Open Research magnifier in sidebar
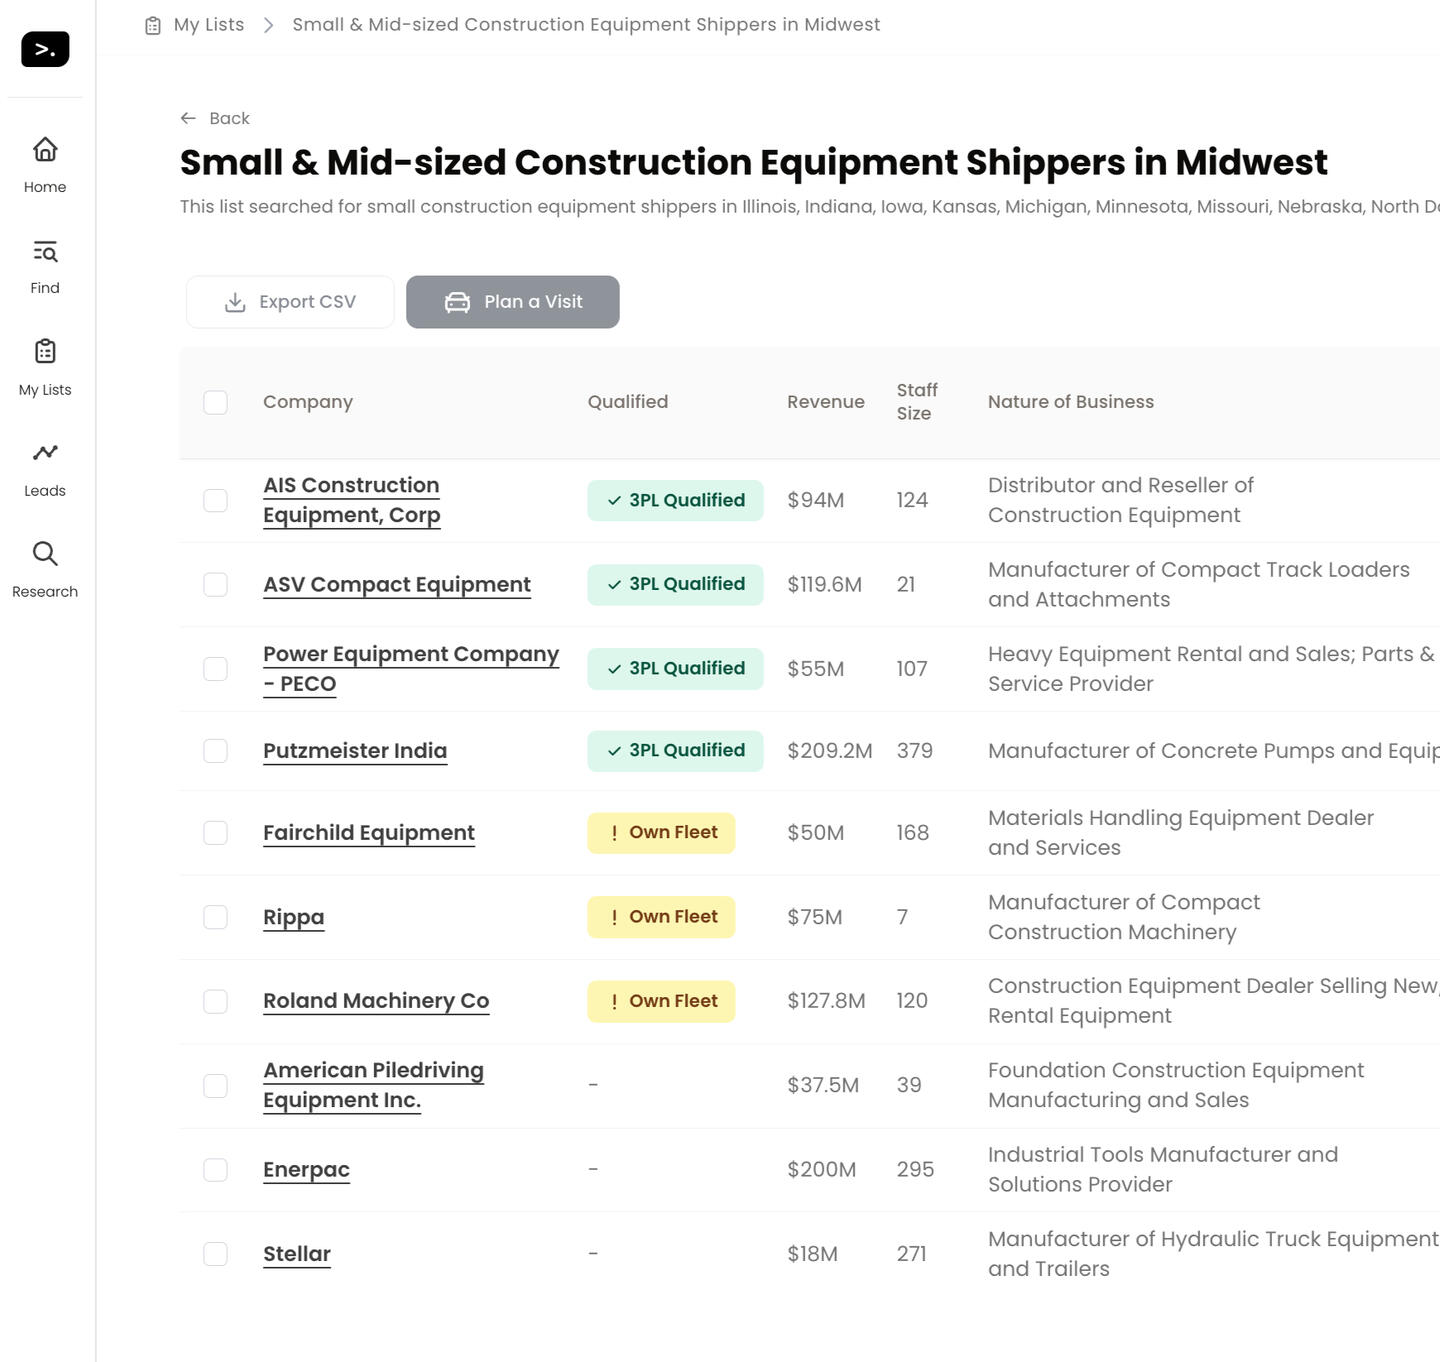Viewport: 1440px width, 1362px height. tap(45, 554)
